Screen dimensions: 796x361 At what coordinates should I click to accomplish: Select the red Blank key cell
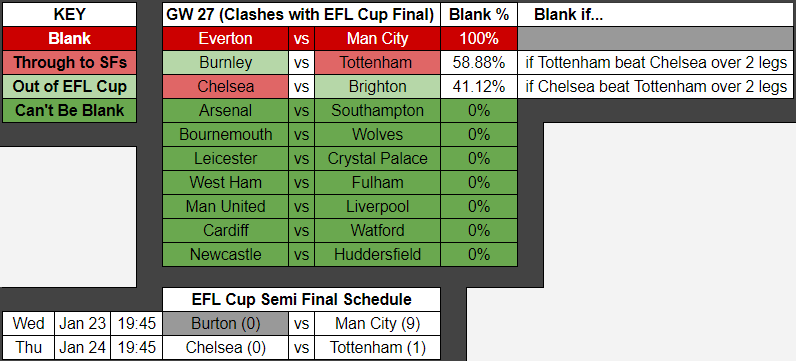[70, 39]
